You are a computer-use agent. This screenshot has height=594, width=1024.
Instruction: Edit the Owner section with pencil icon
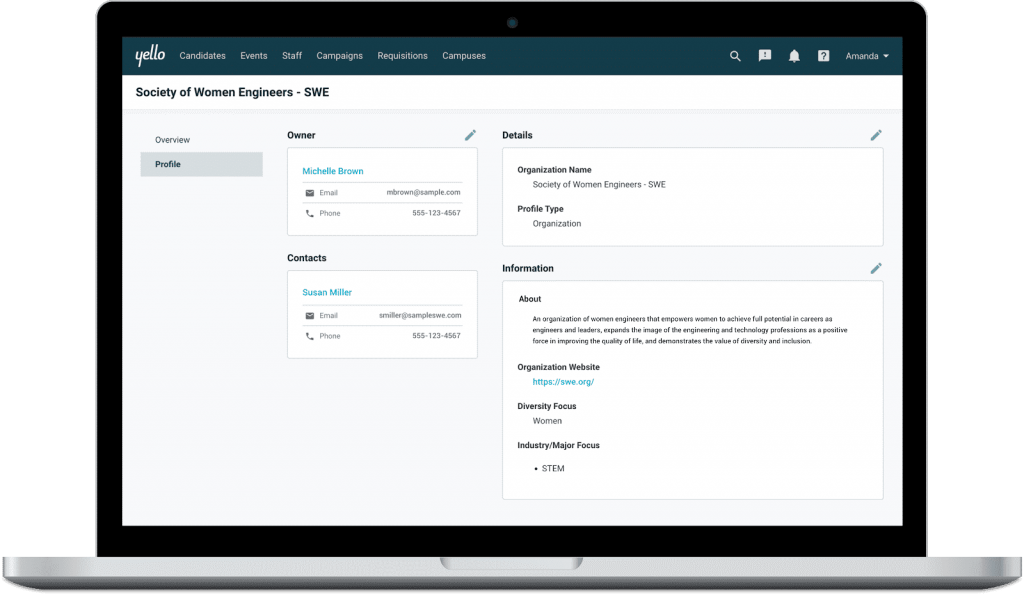[470, 135]
